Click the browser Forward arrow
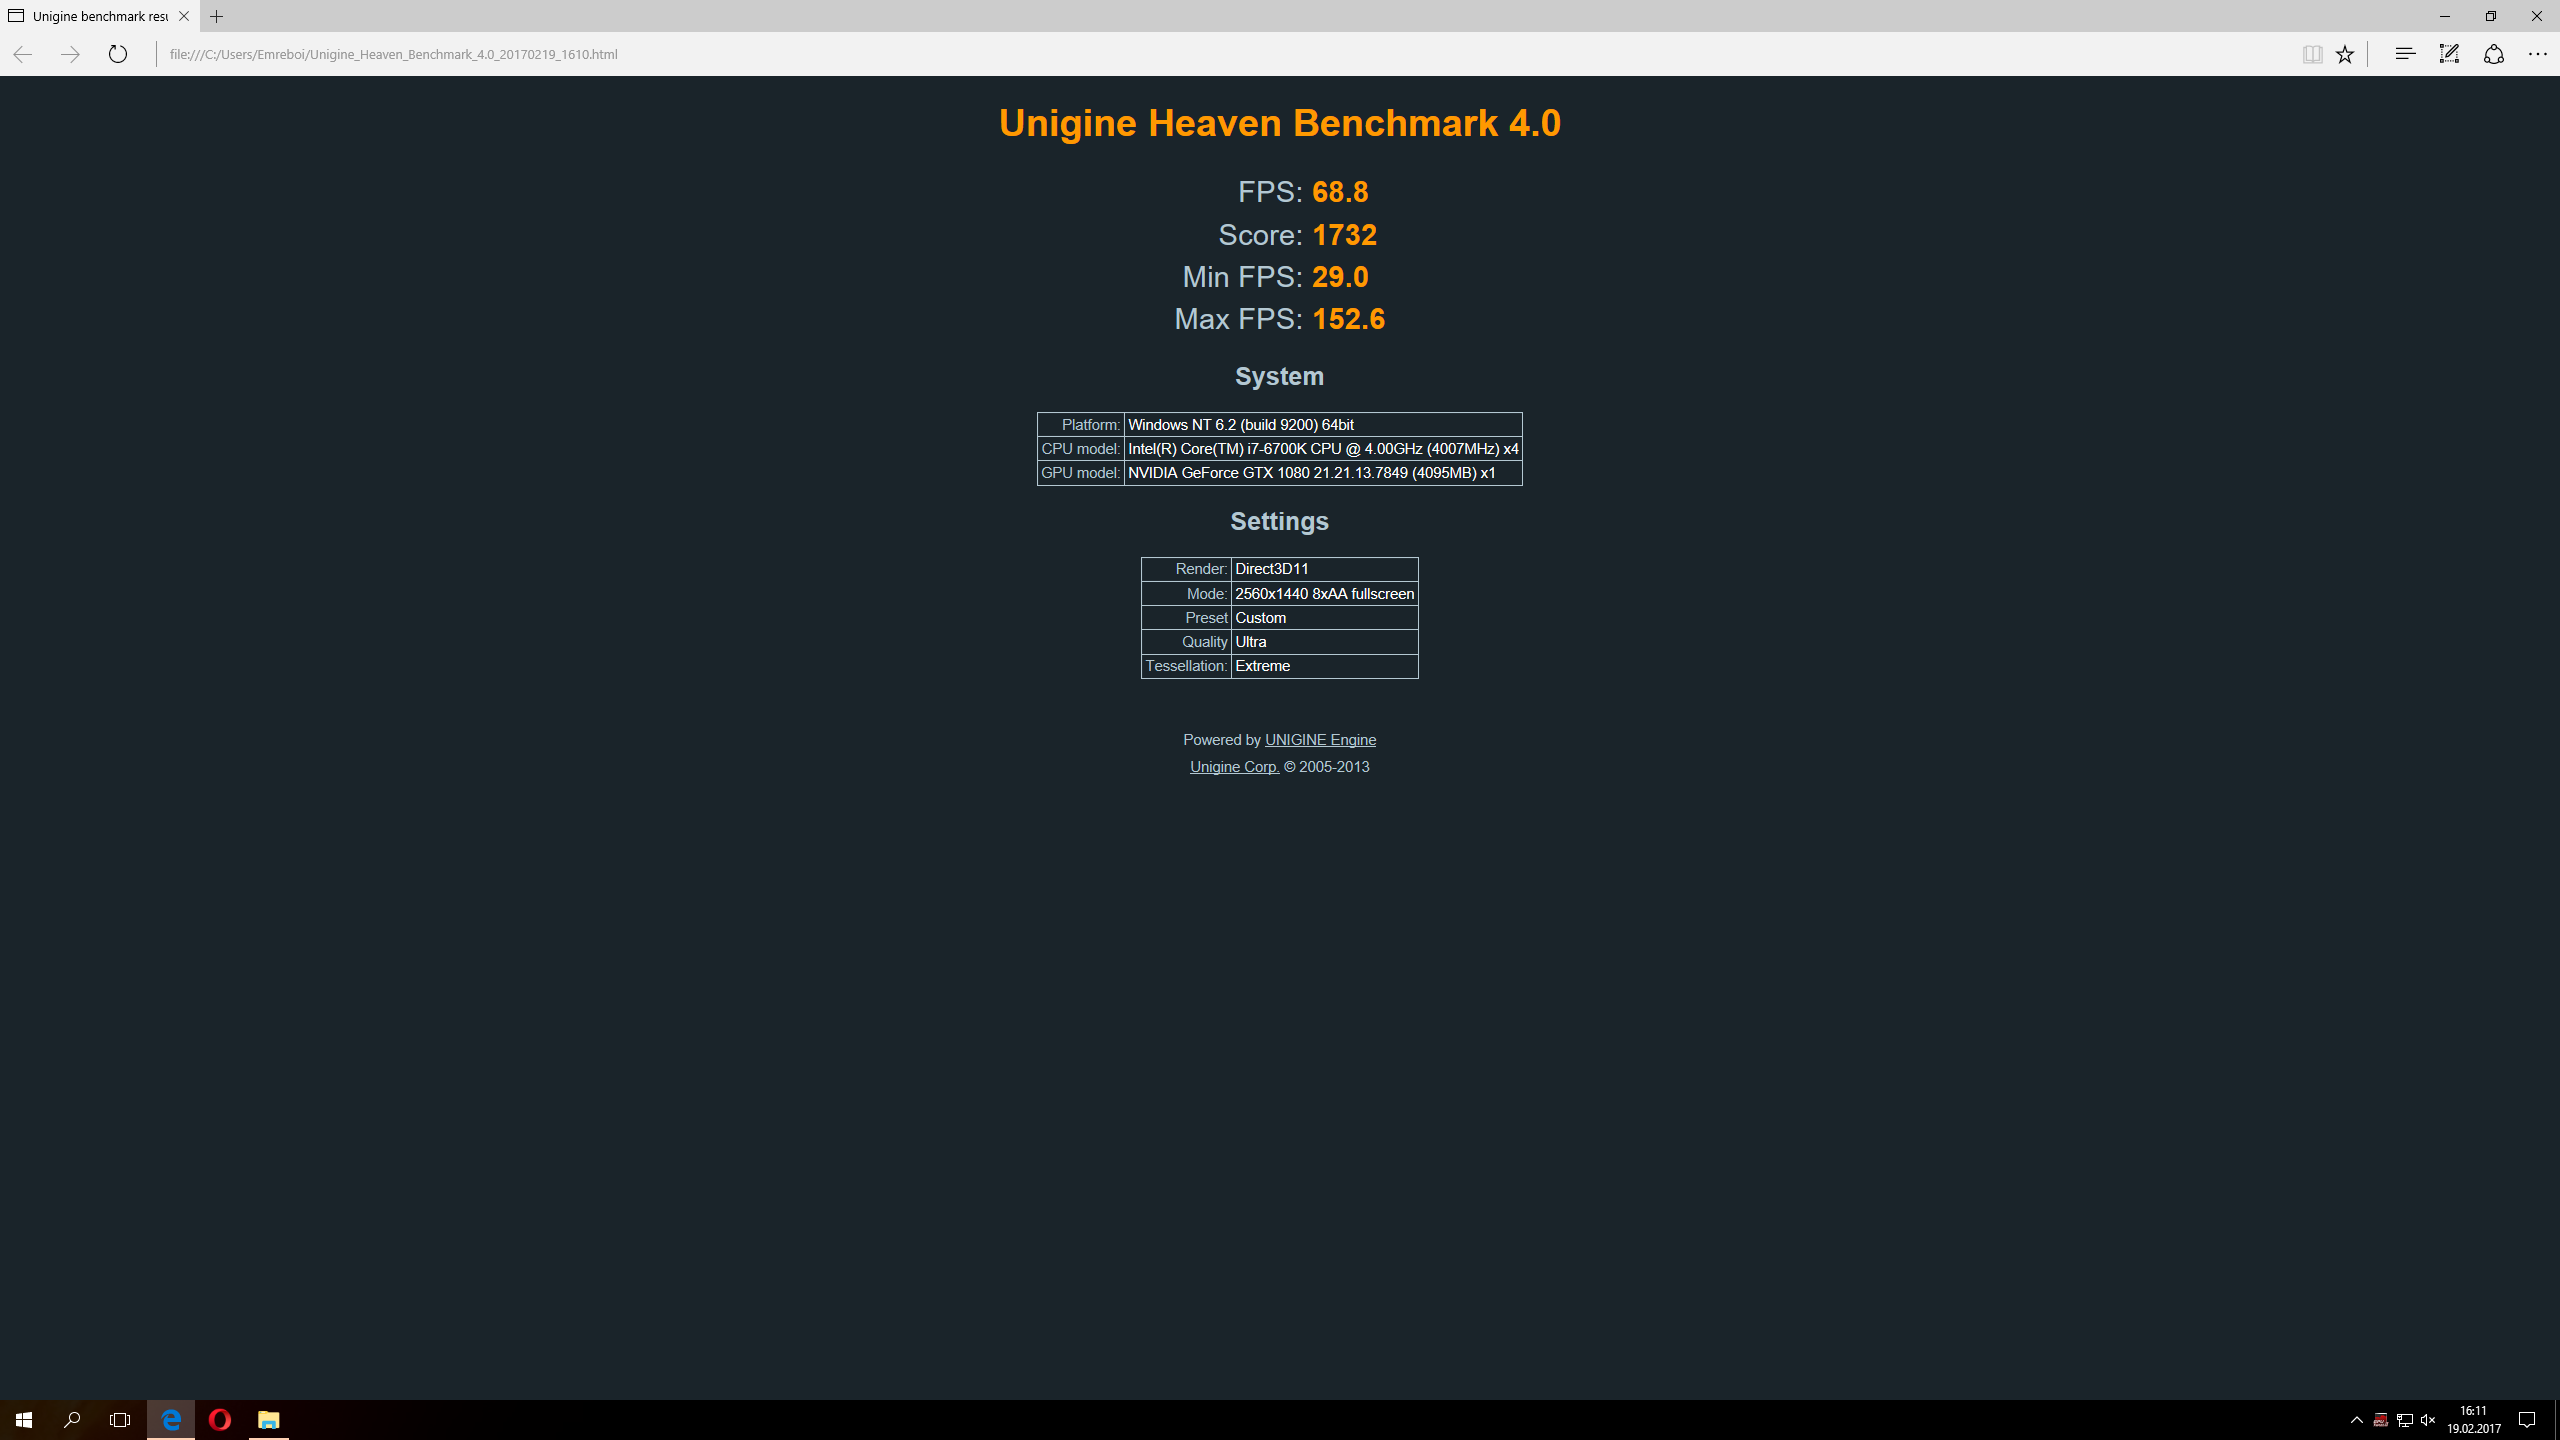 click(70, 54)
